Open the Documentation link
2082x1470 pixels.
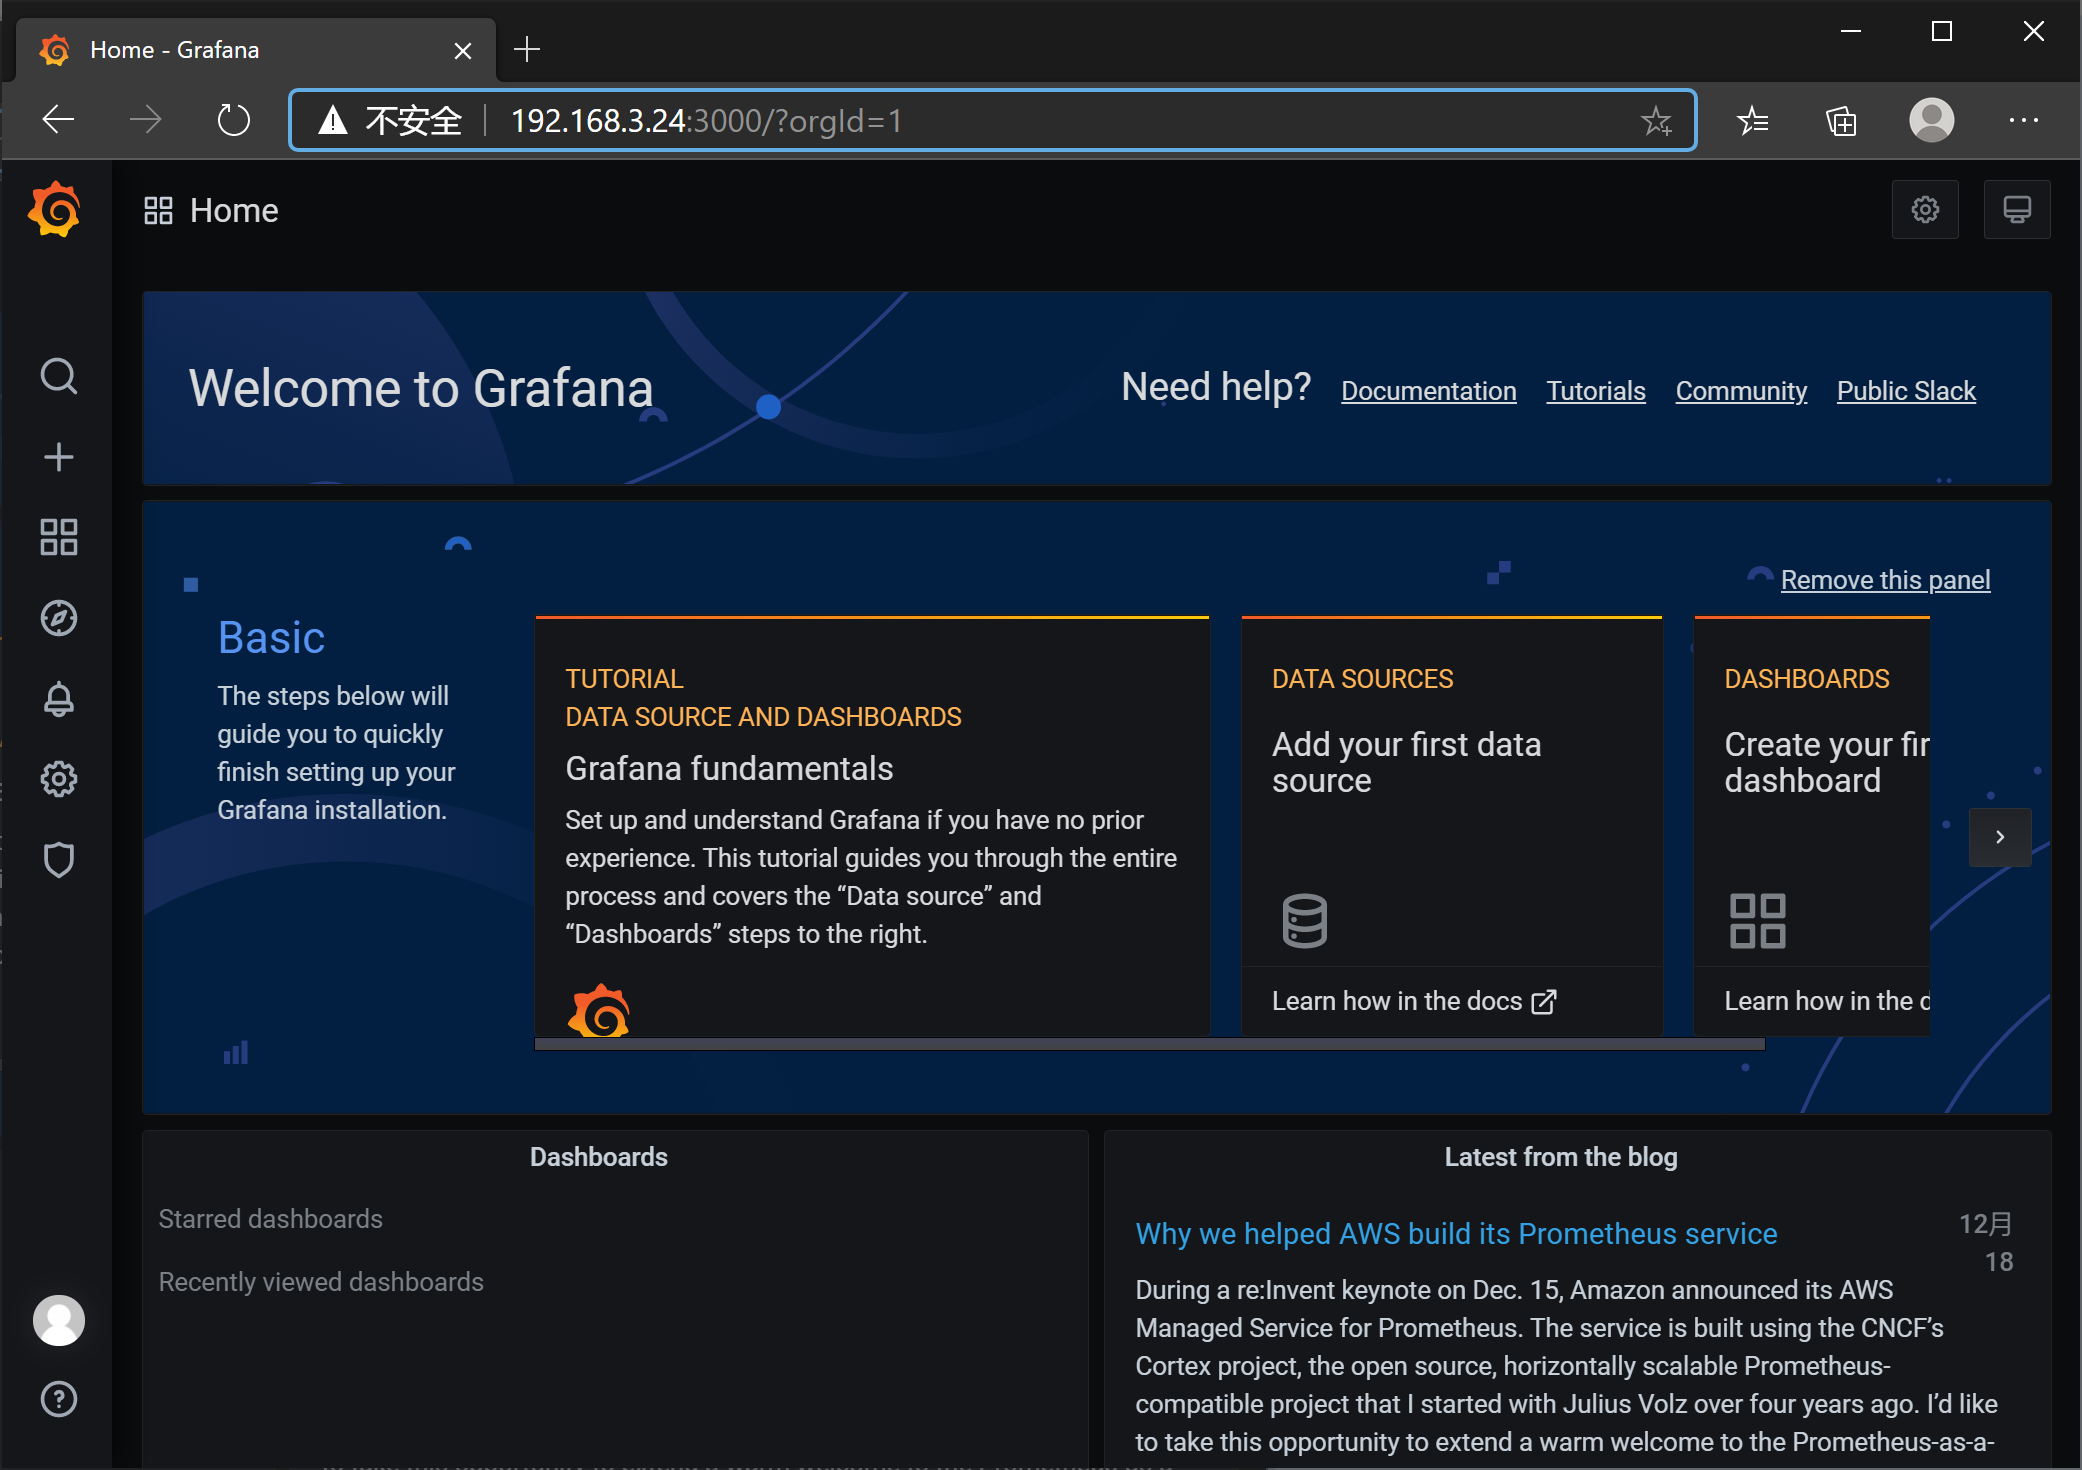click(x=1428, y=391)
